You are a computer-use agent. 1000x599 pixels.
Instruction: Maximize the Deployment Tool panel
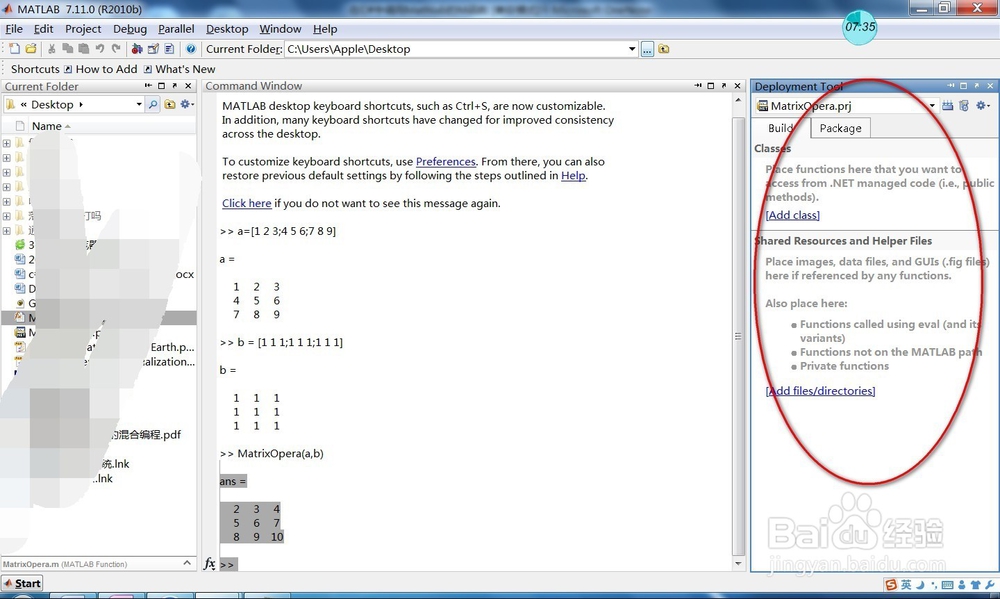pyautogui.click(x=964, y=85)
